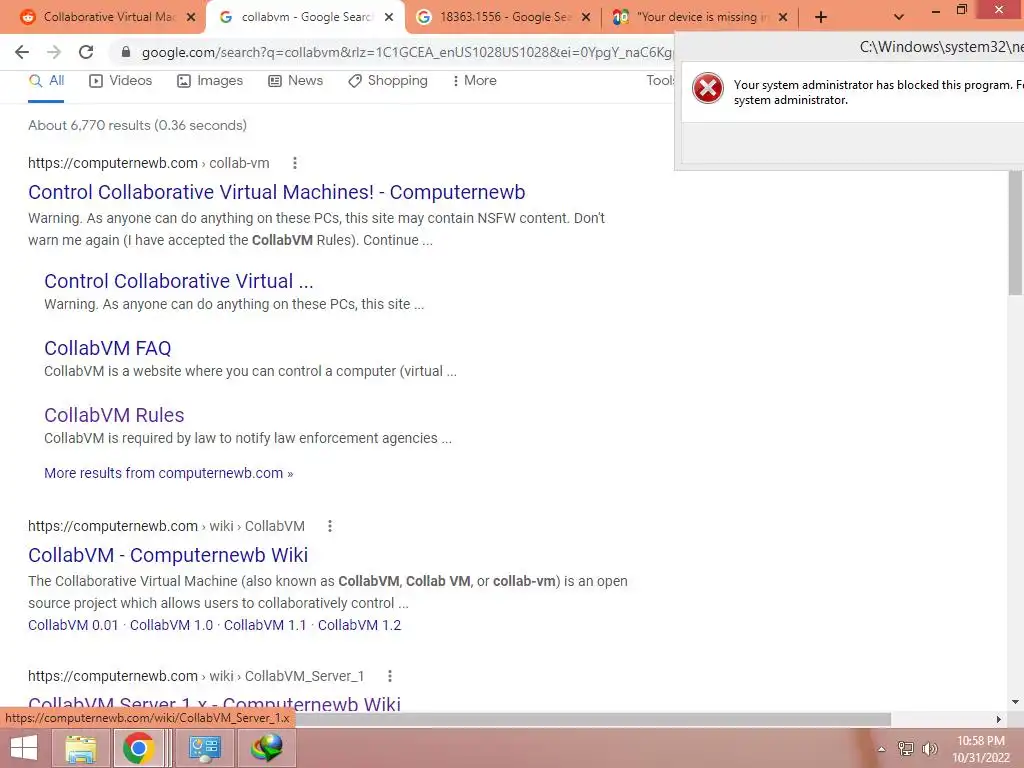This screenshot has height=768, width=1024.
Task: Open CollabVM - Computernewb Wiki result
Action: coord(168,555)
